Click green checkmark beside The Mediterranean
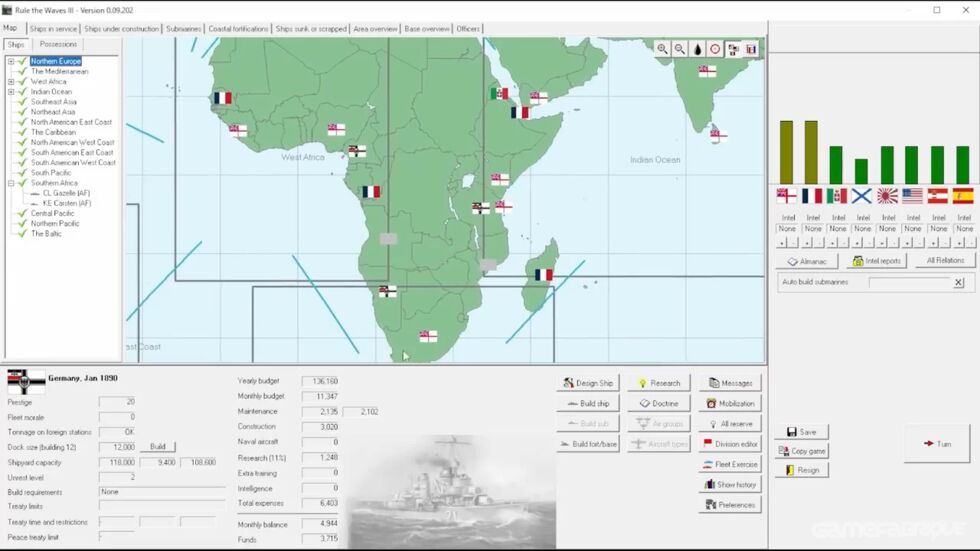This screenshot has height=551, width=980. pyautogui.click(x=22, y=71)
